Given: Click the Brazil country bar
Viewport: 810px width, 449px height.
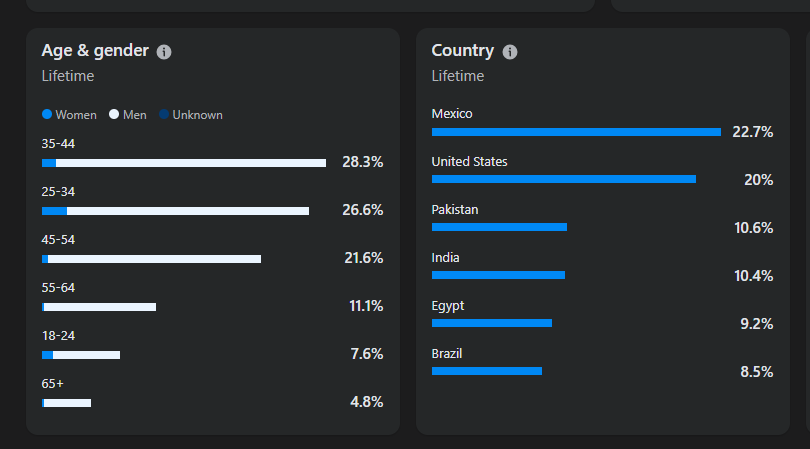Looking at the screenshot, I should tap(487, 371).
